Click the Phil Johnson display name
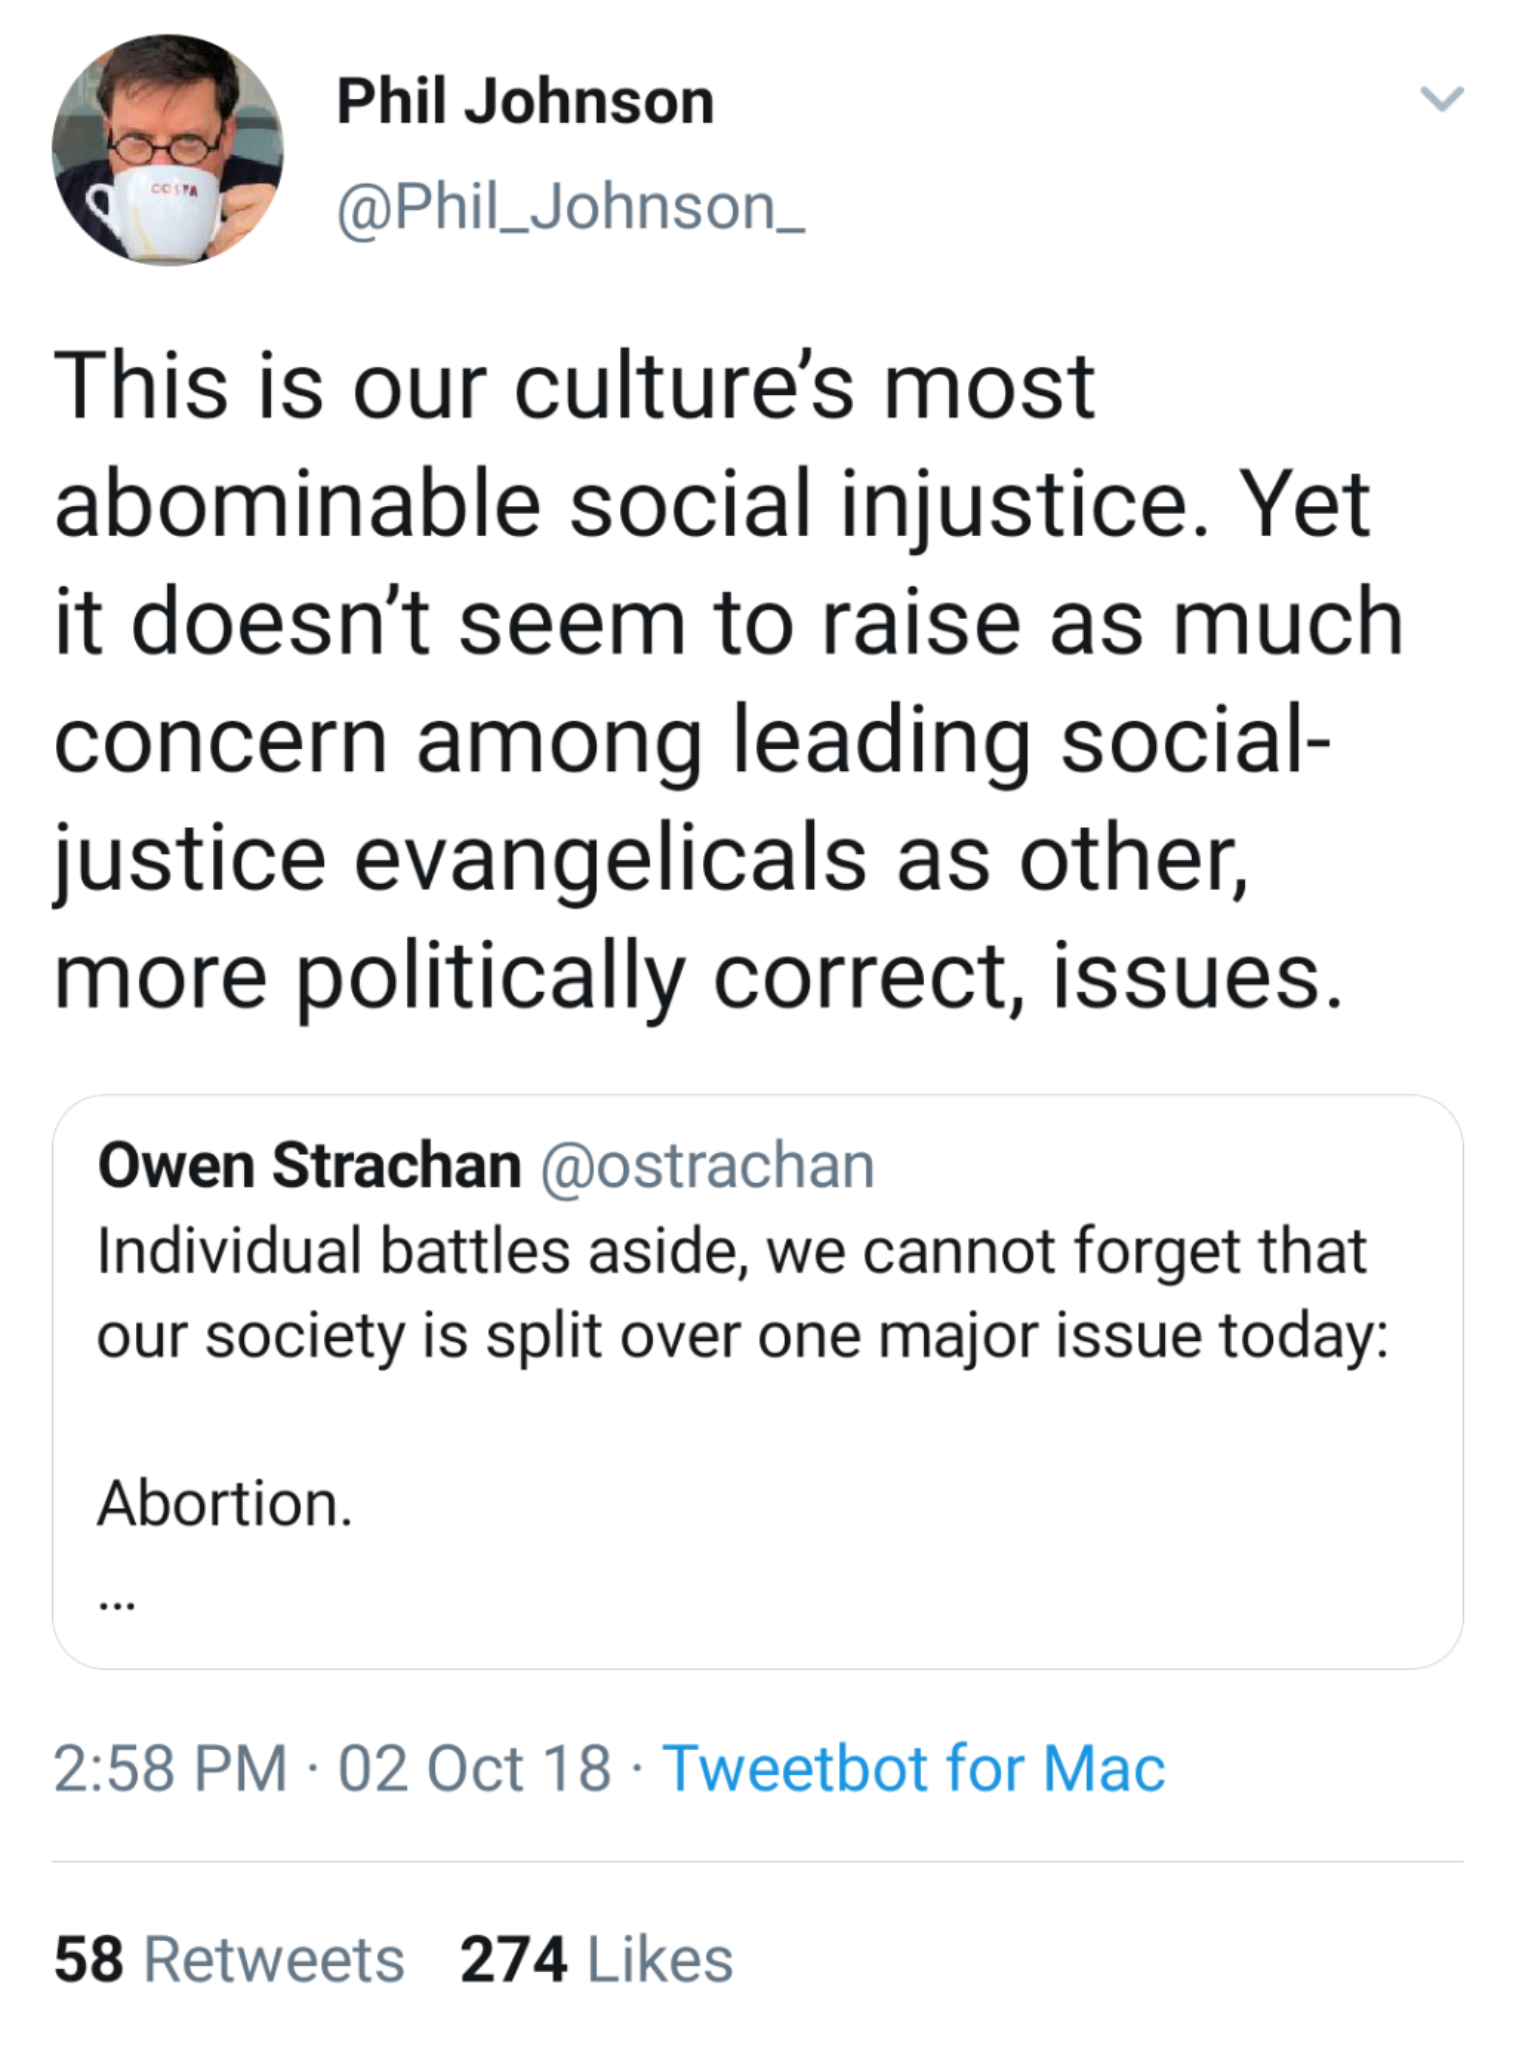This screenshot has width=1516, height=2048. pos(525,102)
